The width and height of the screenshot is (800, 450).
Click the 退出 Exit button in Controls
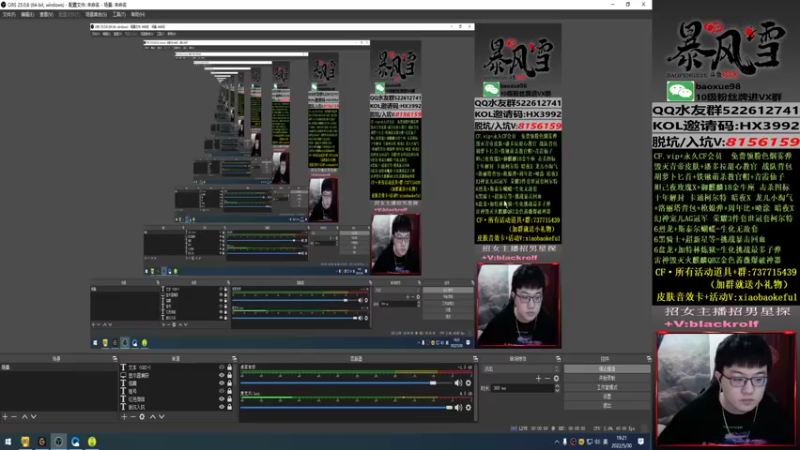click(x=607, y=406)
